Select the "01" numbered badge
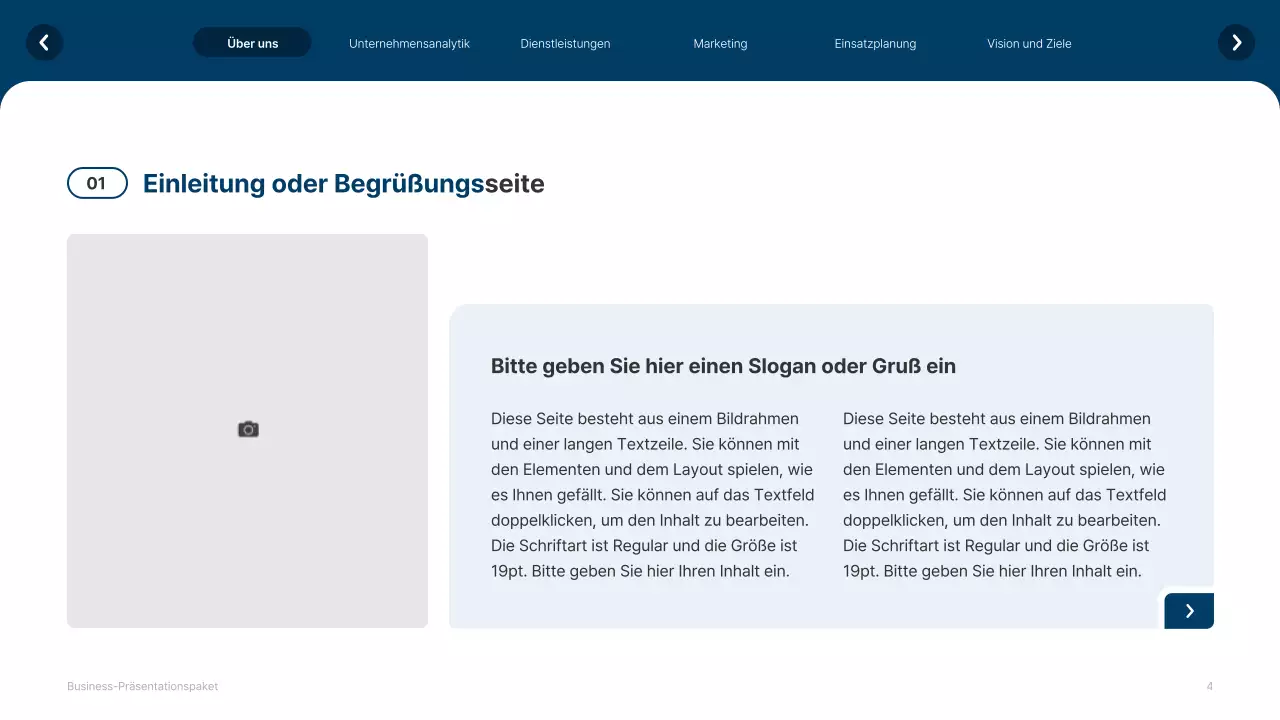The width and height of the screenshot is (1280, 720). tap(97, 183)
